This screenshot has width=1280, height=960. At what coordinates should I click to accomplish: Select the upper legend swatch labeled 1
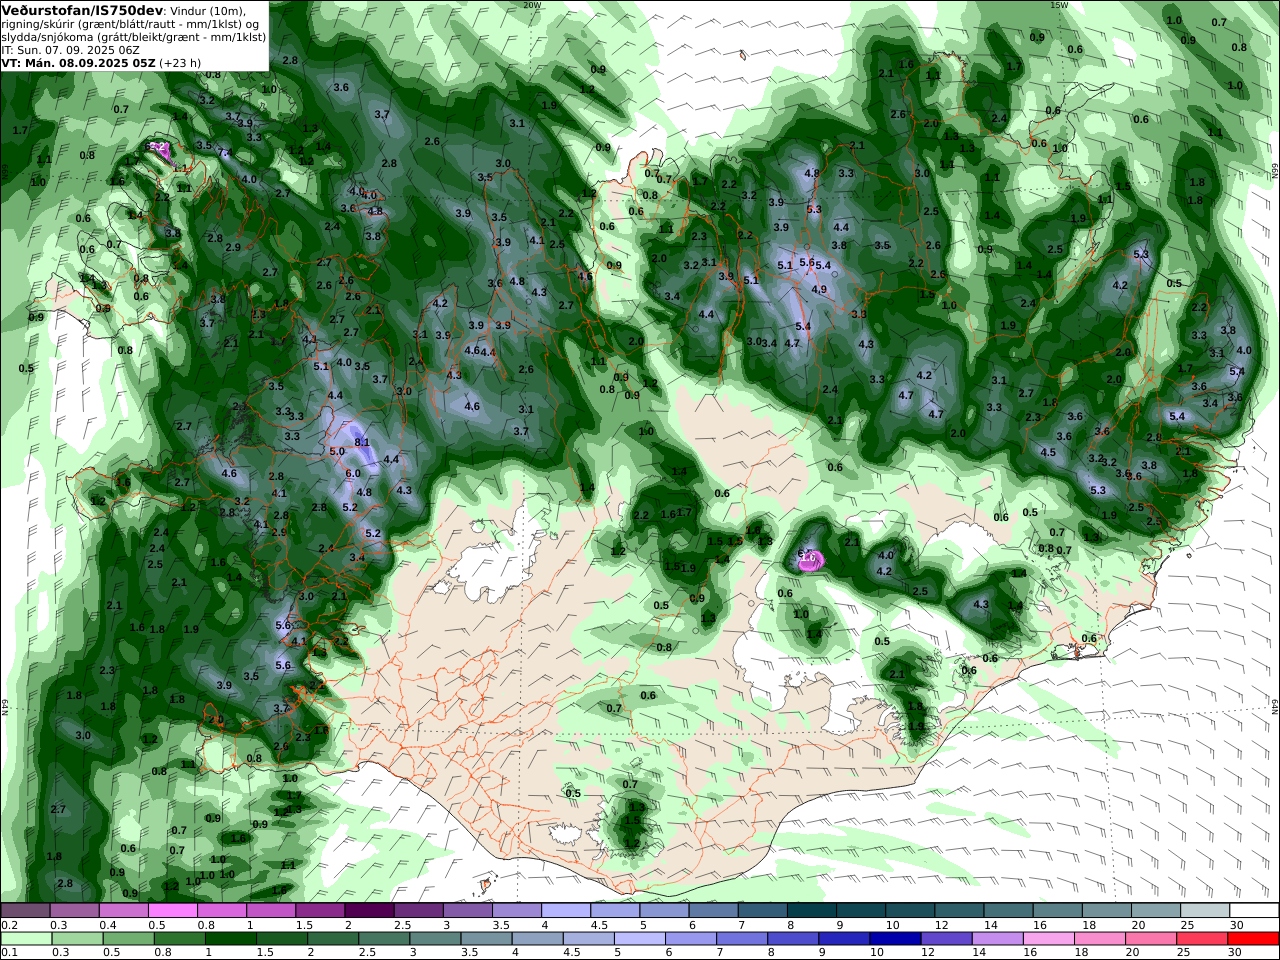[x=270, y=910]
